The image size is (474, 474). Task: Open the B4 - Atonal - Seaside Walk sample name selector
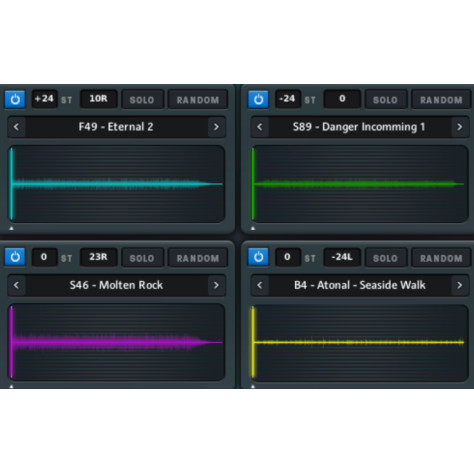point(360,285)
